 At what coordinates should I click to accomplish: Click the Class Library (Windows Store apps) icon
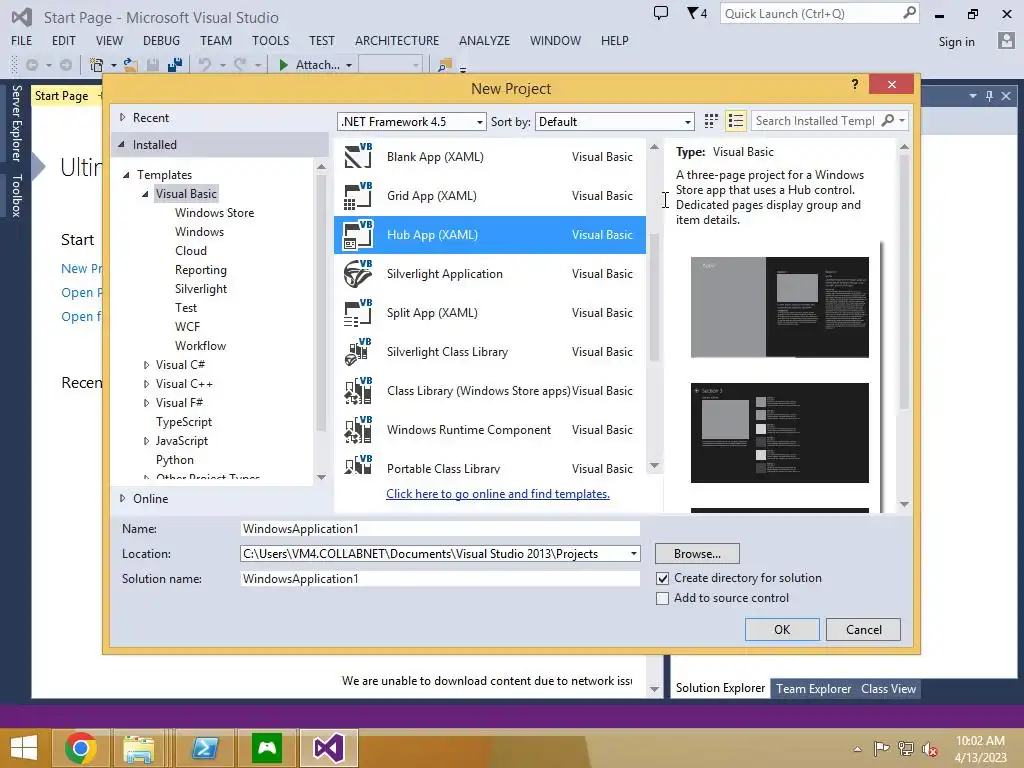[x=358, y=391]
